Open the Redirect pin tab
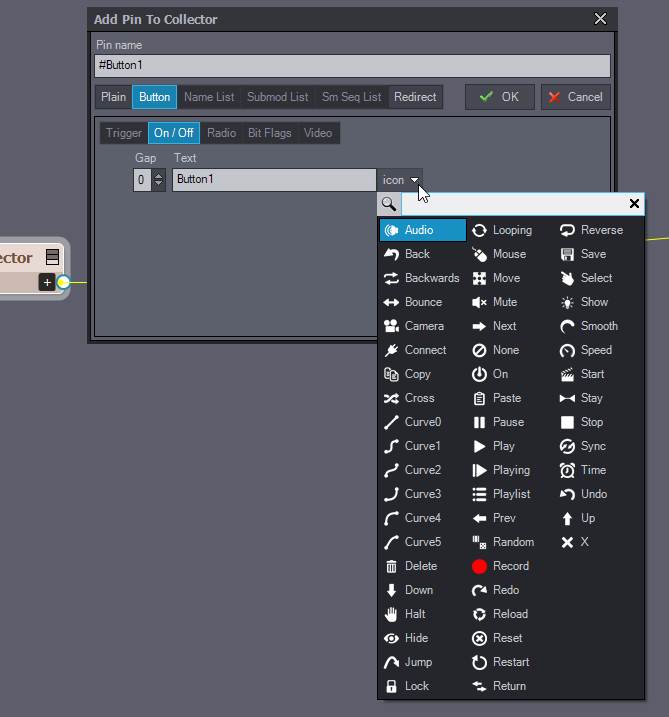This screenshot has height=717, width=669. (415, 97)
